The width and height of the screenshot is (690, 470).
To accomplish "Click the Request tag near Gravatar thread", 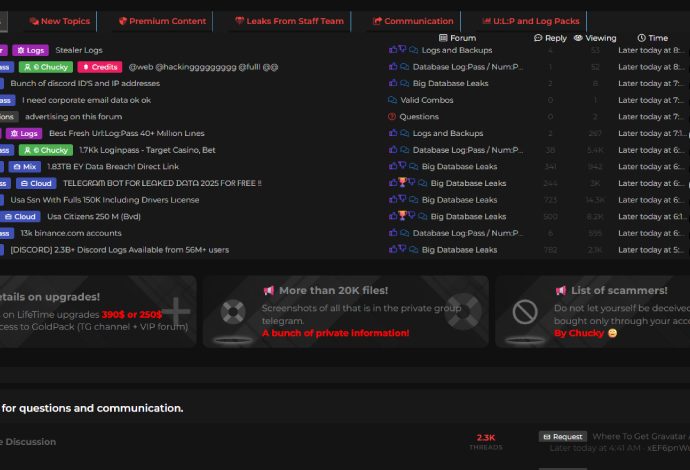I will [x=563, y=437].
